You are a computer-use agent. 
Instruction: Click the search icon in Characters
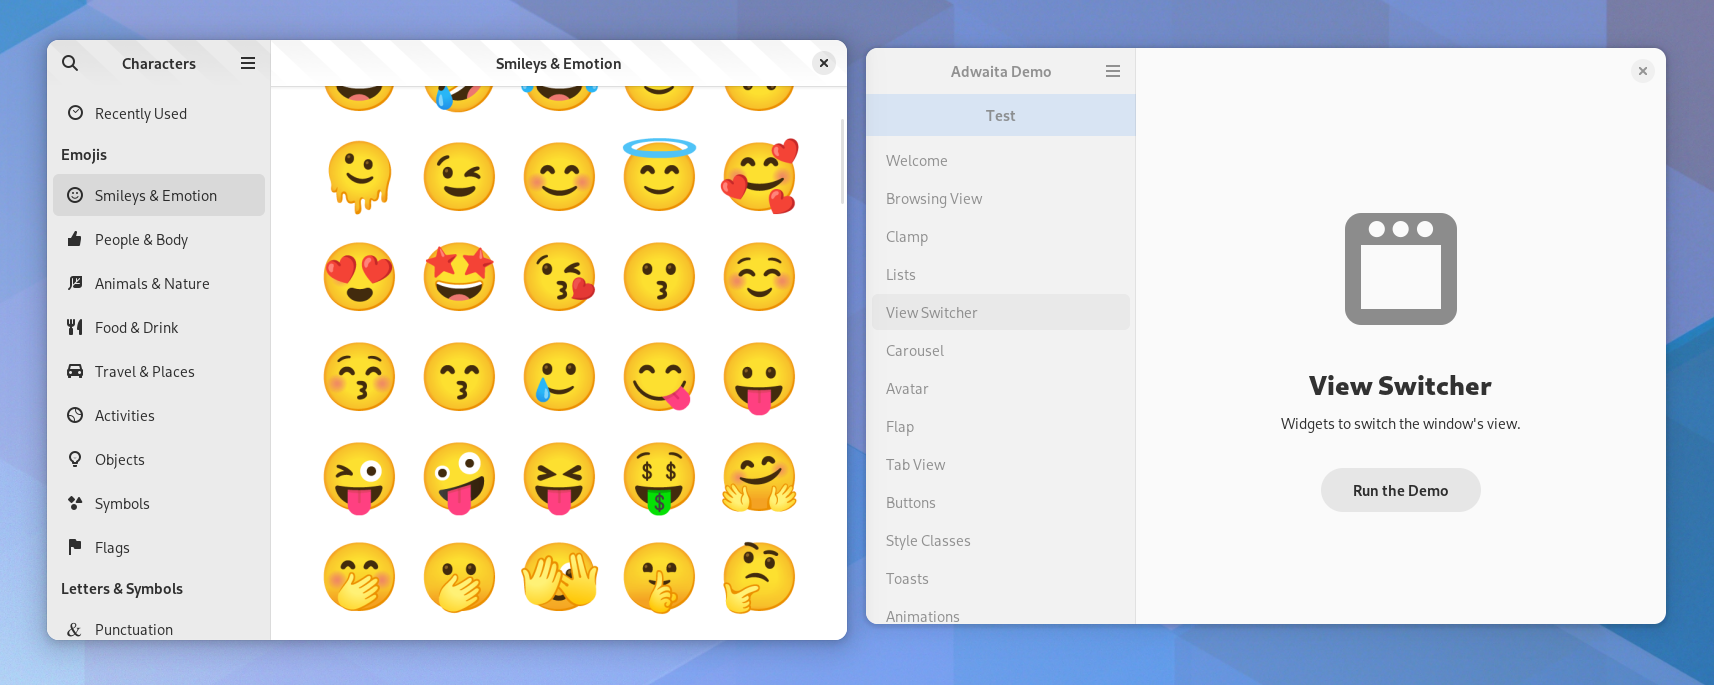tap(70, 63)
